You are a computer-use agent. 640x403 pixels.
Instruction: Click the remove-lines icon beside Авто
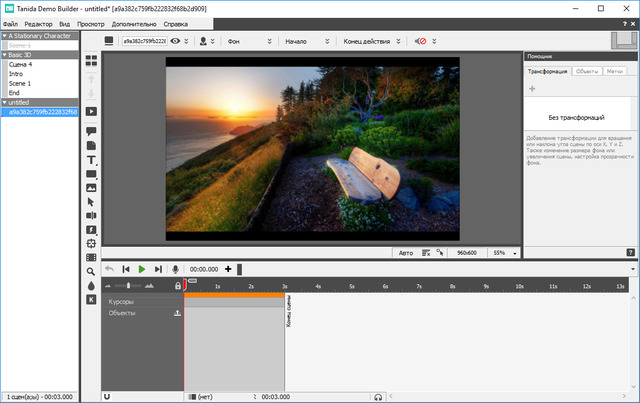click(426, 253)
